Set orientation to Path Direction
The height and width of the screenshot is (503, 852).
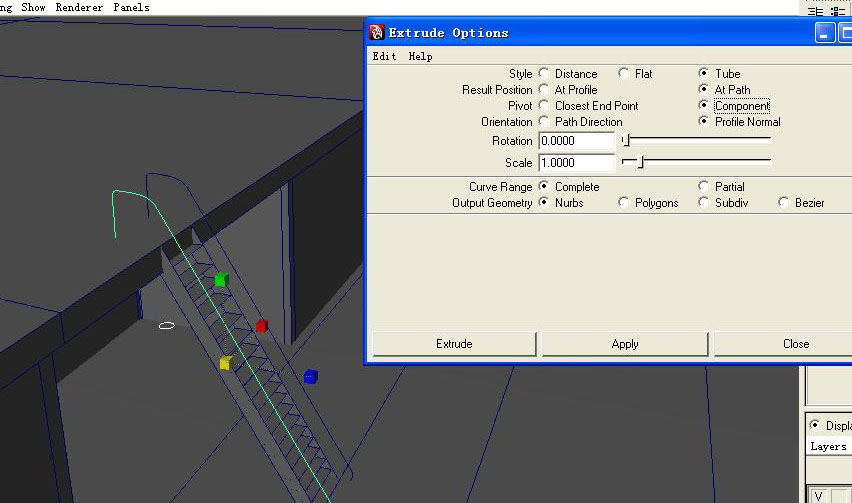pos(543,121)
